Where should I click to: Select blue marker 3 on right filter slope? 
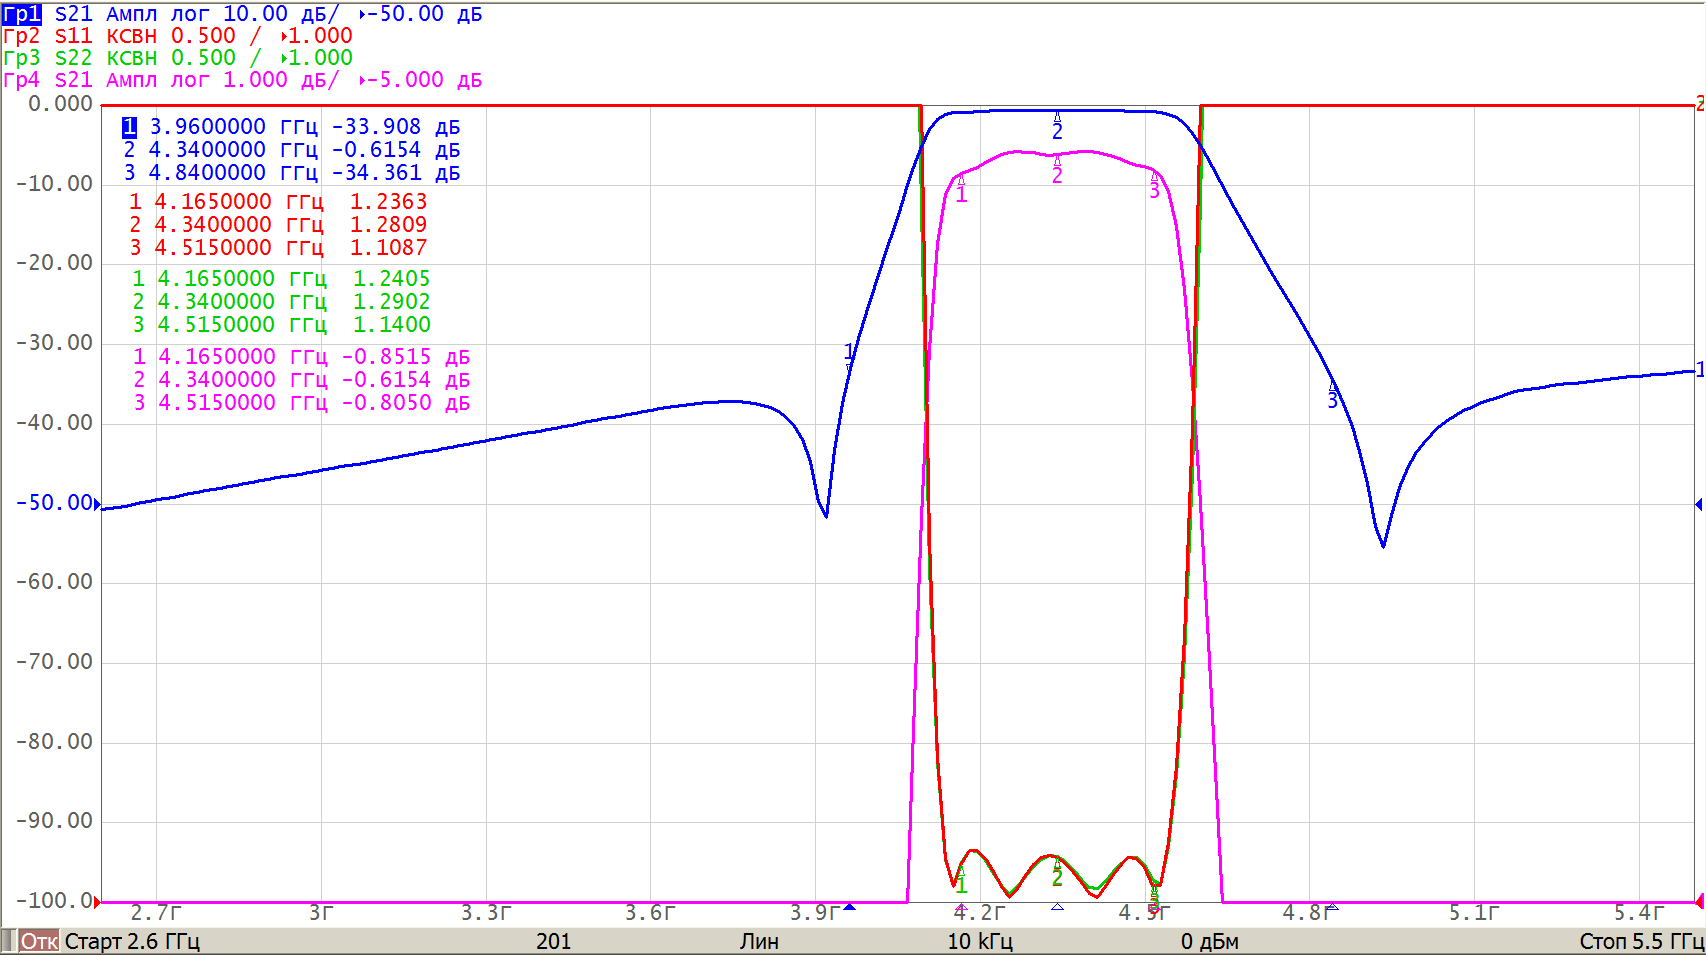1332,397
